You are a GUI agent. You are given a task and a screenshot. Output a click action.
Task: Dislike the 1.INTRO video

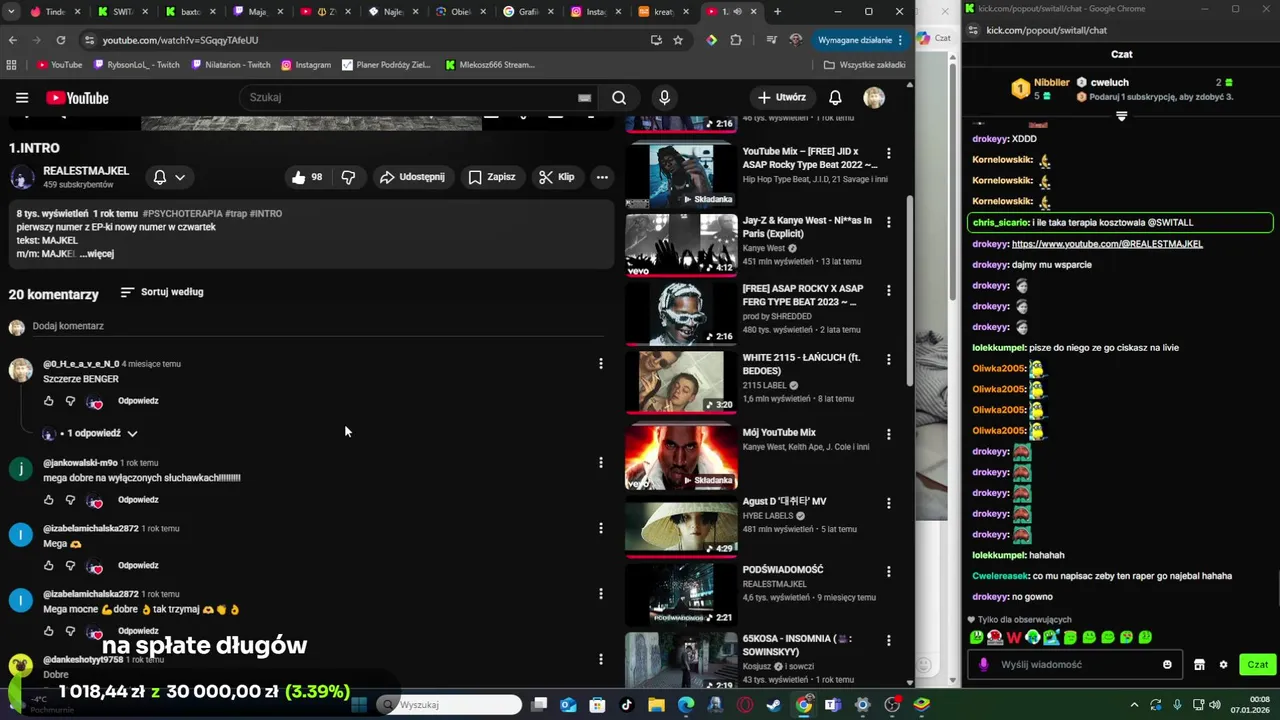tap(348, 177)
